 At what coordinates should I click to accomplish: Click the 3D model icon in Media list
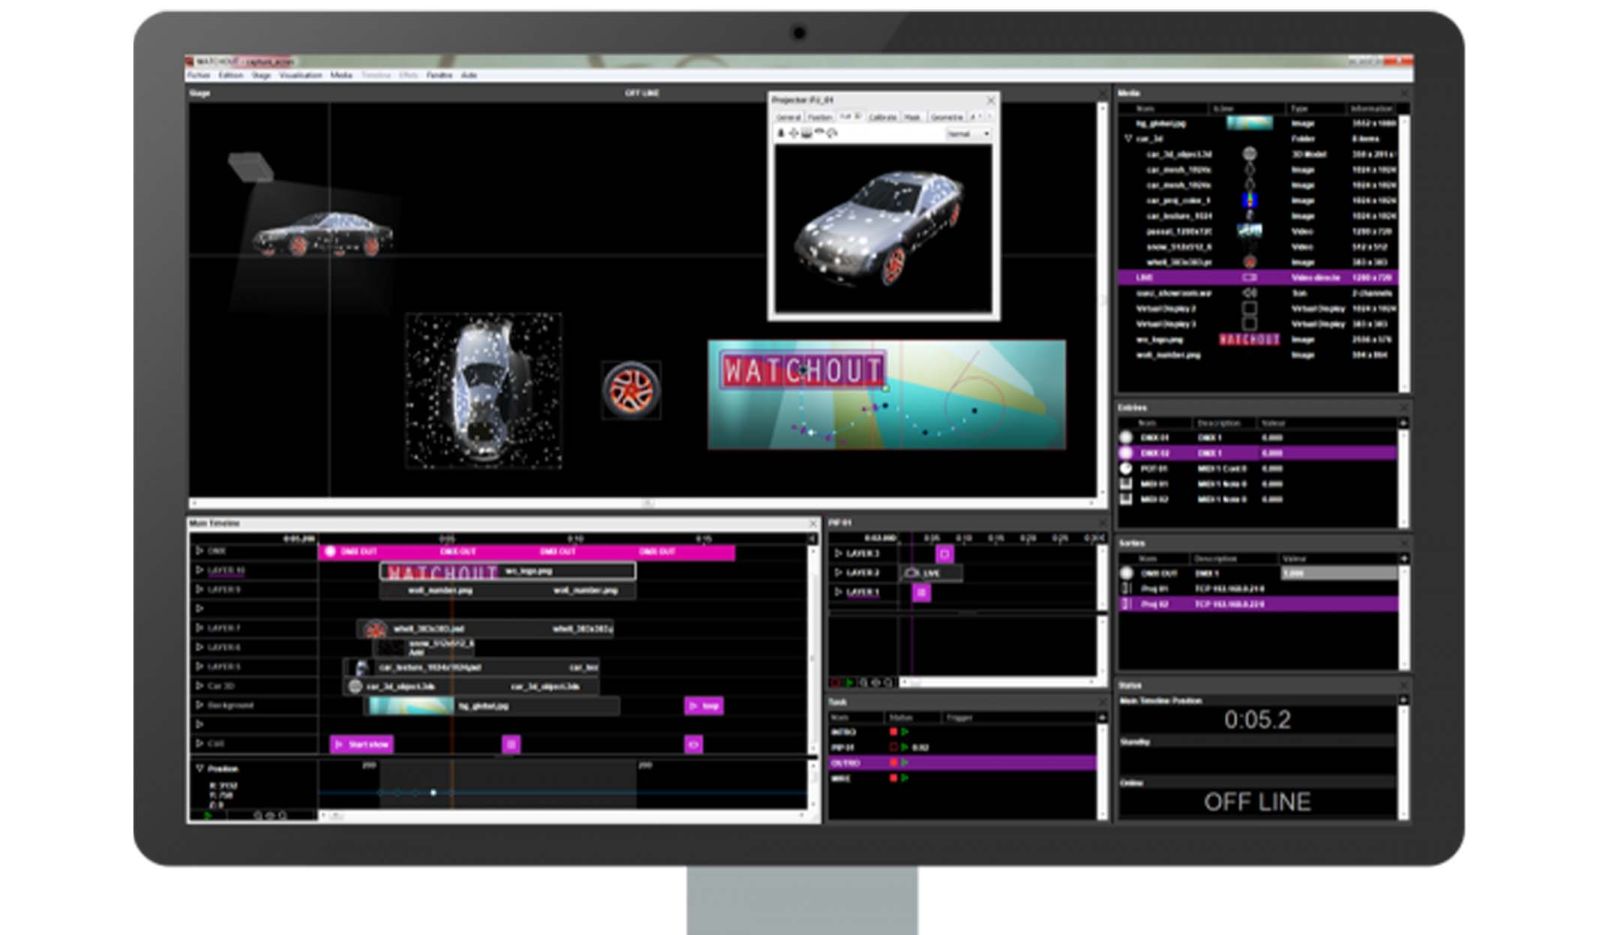tap(1249, 154)
